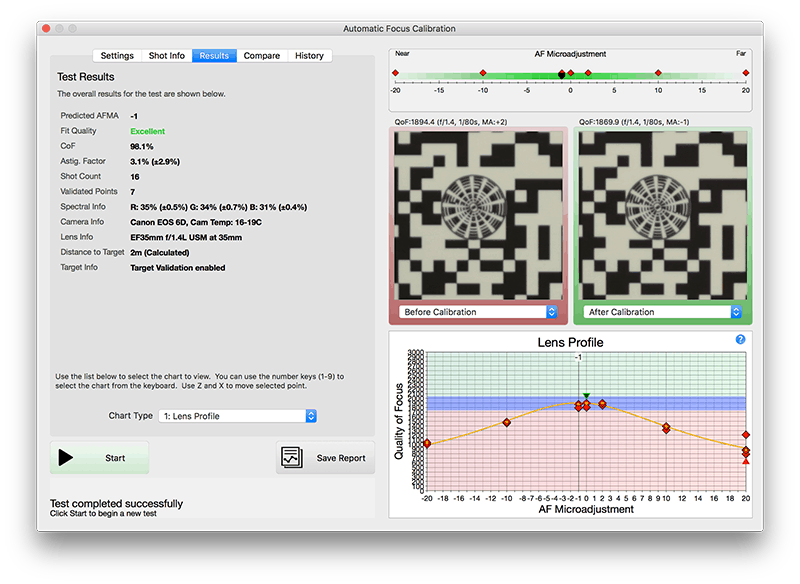Image resolution: width=800 pixels, height=584 pixels.
Task: Click the after-calibration target image thumbnail
Action: [x=663, y=215]
